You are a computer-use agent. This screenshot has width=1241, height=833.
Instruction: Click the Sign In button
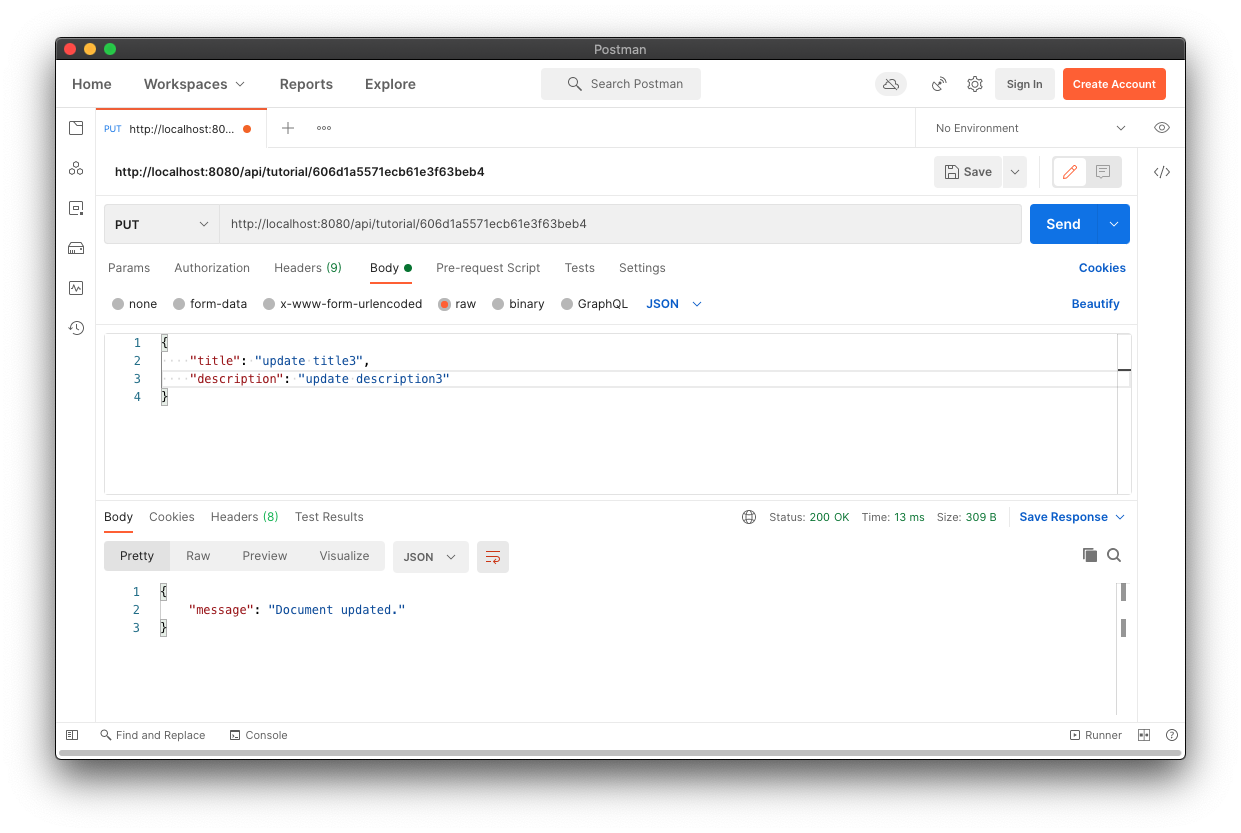(x=1024, y=84)
